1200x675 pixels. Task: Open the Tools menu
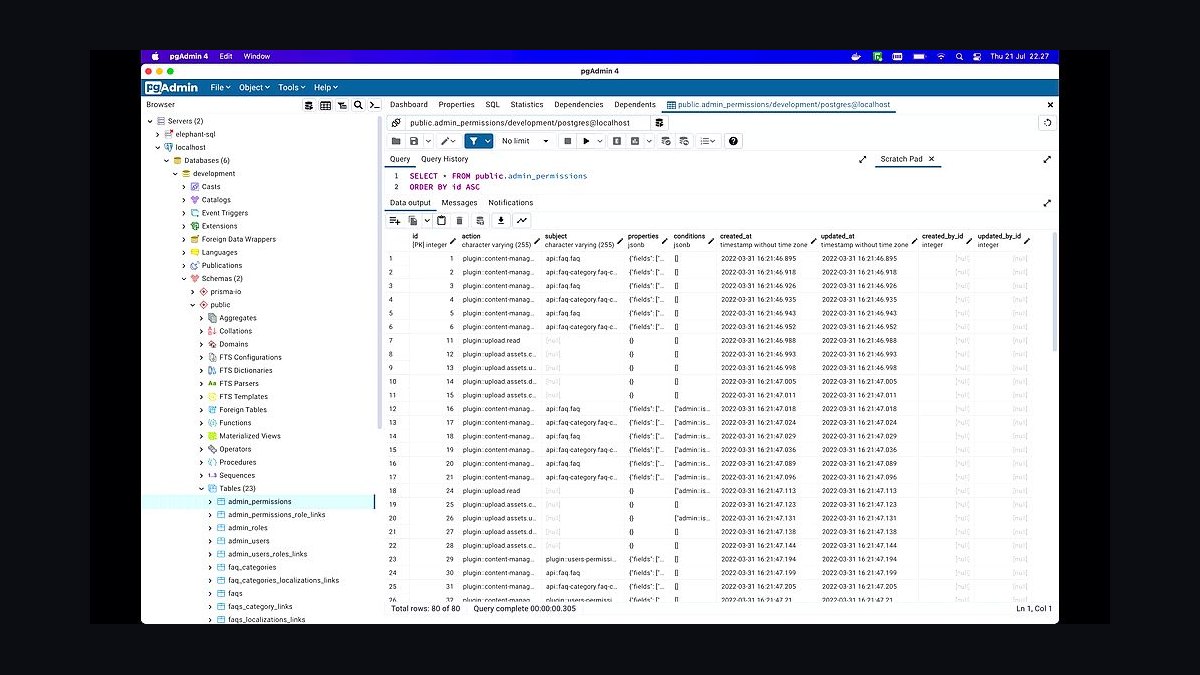pyautogui.click(x=292, y=87)
